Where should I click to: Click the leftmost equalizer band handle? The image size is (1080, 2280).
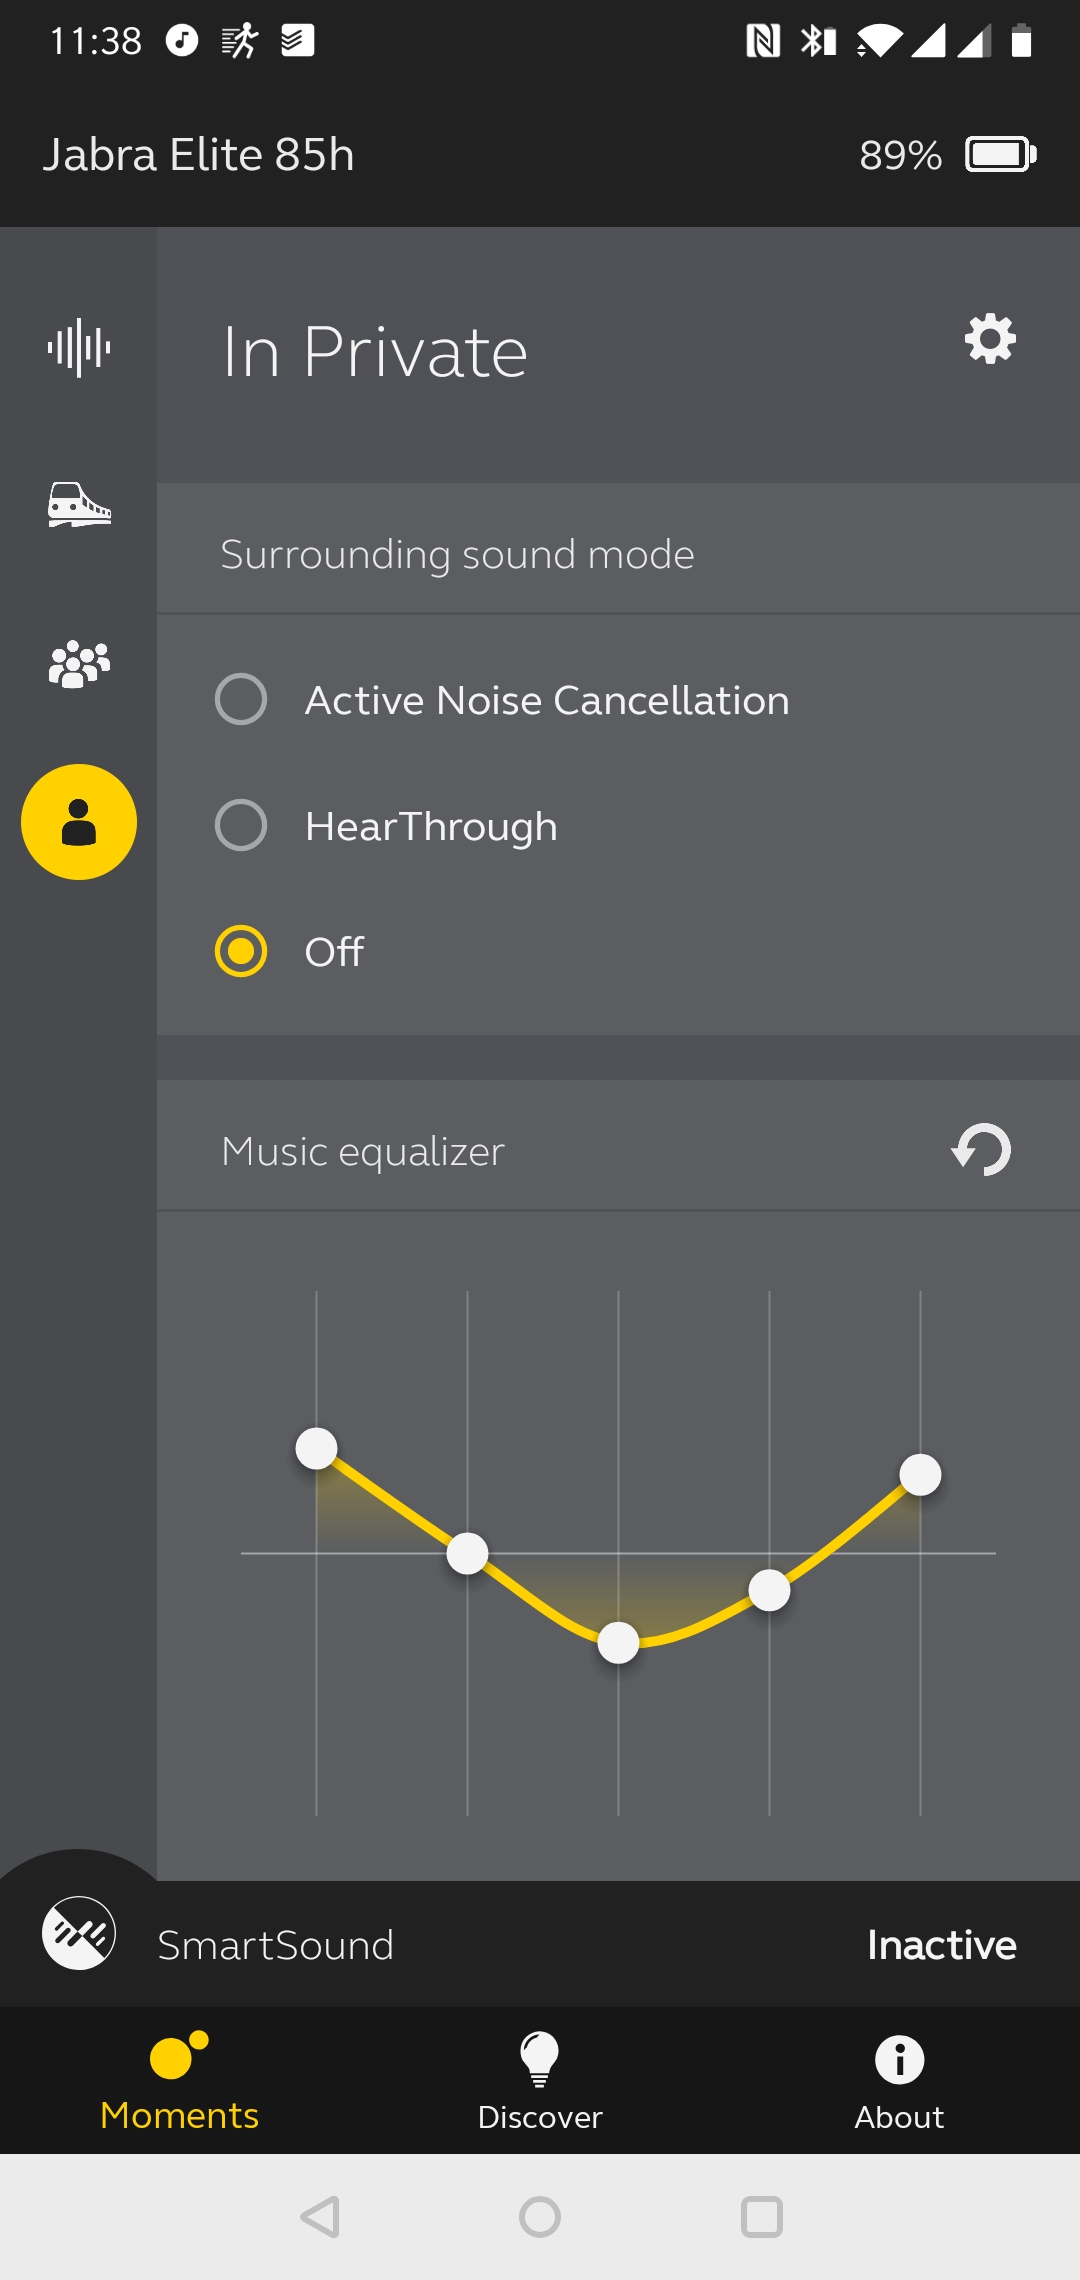[x=317, y=1448]
